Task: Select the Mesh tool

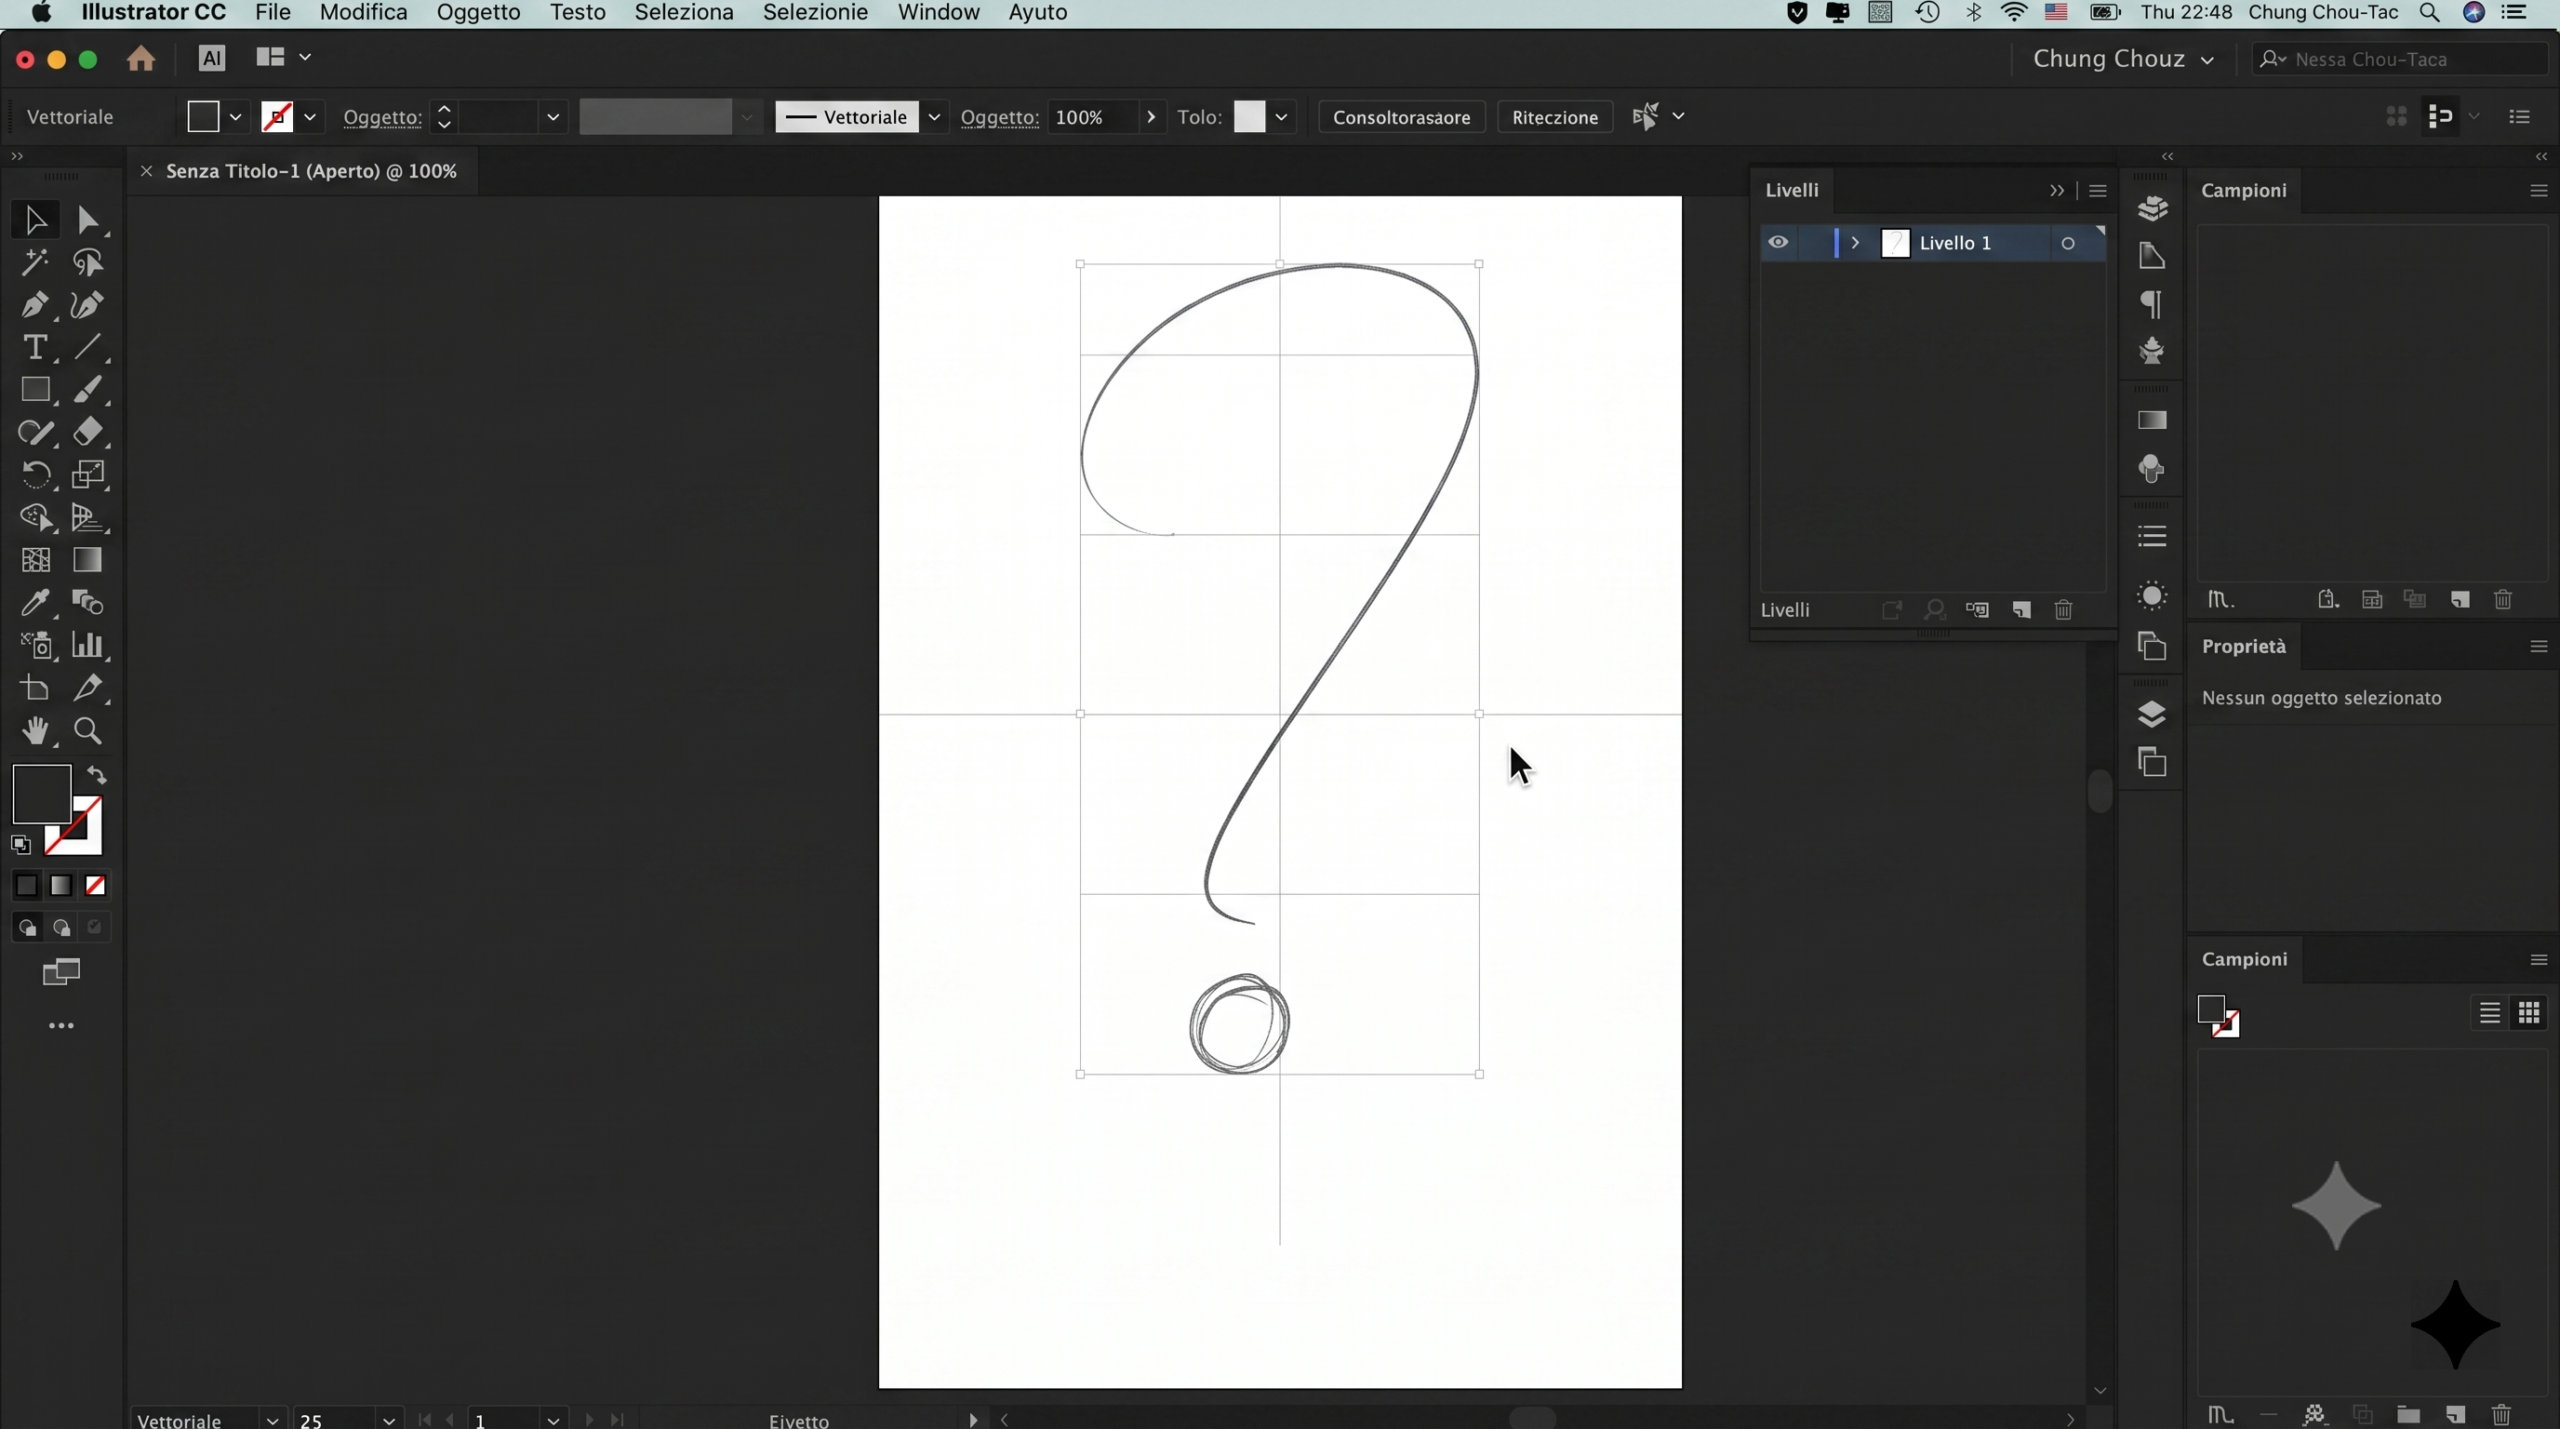Action: pos(35,560)
